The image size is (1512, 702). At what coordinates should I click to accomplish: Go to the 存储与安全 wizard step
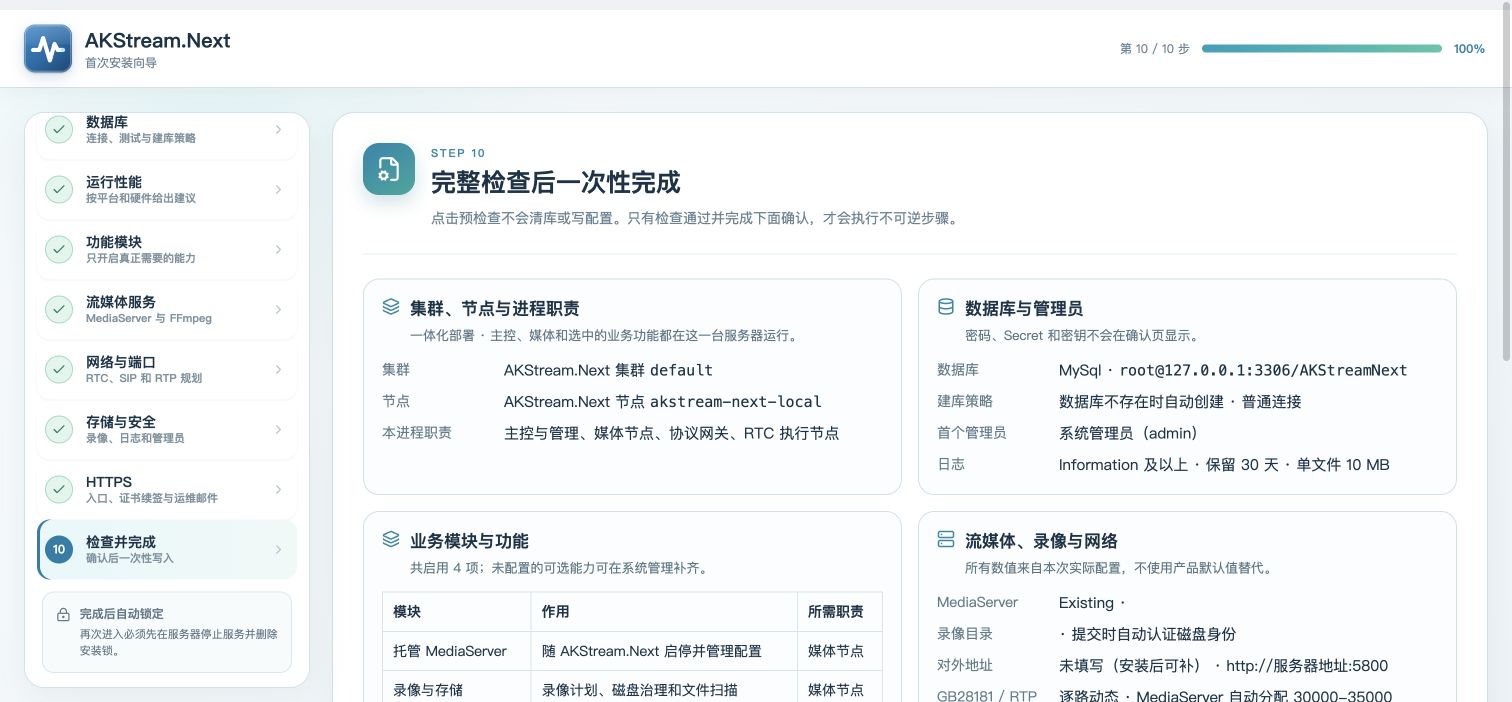click(167, 429)
